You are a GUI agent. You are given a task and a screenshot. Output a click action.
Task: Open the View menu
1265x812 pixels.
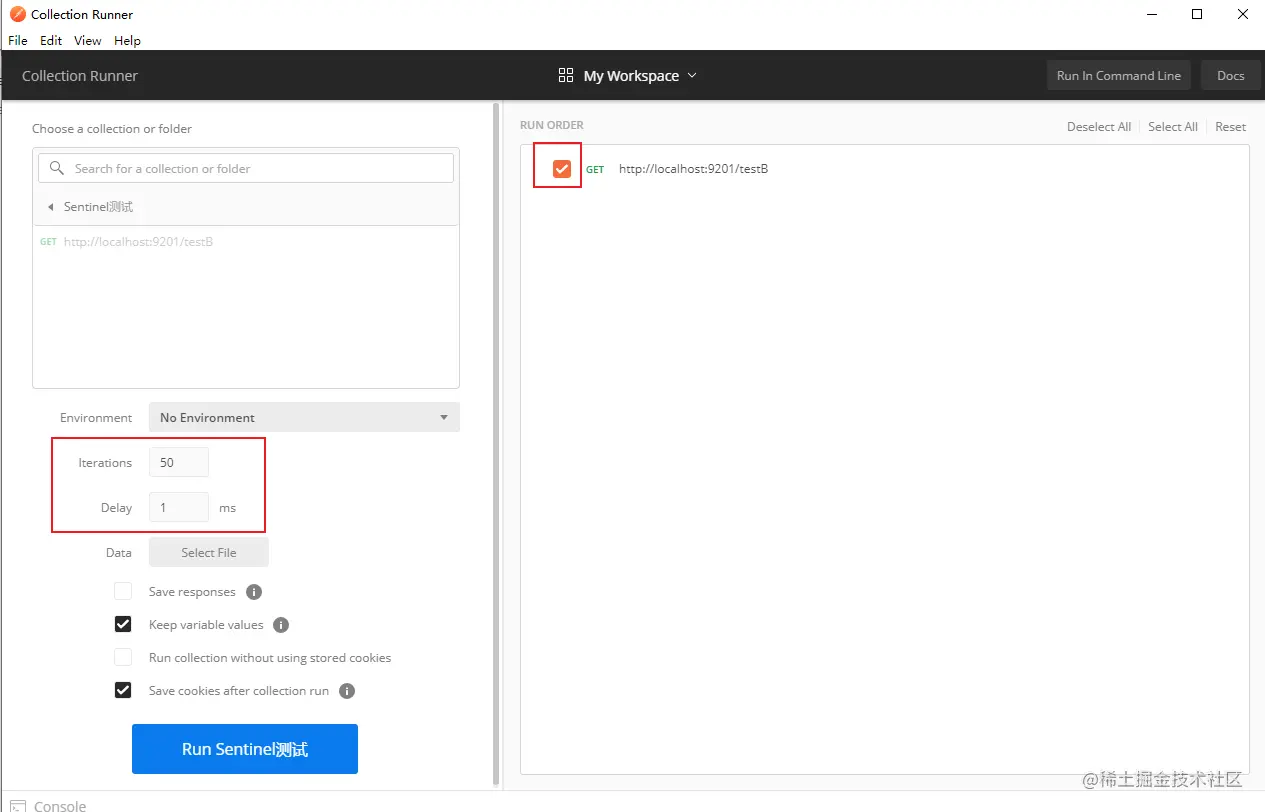pos(88,40)
